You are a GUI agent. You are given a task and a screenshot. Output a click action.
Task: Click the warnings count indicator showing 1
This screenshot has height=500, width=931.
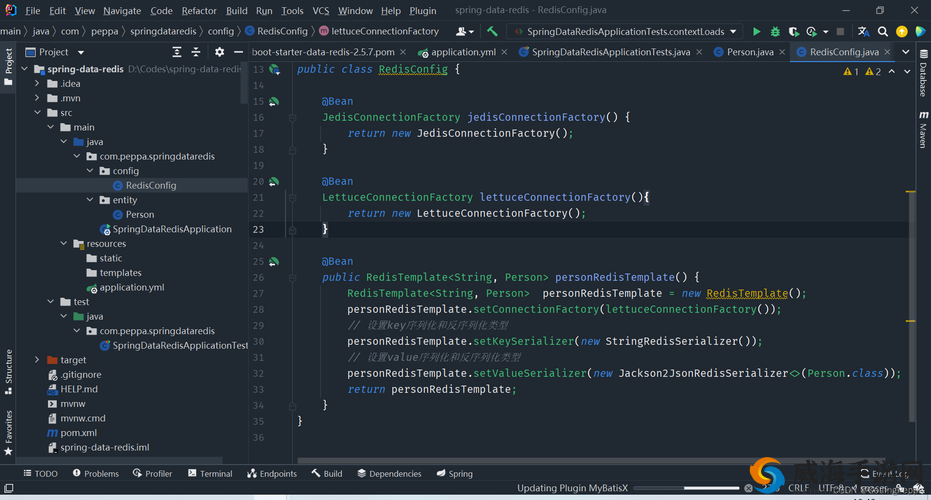[851, 71]
